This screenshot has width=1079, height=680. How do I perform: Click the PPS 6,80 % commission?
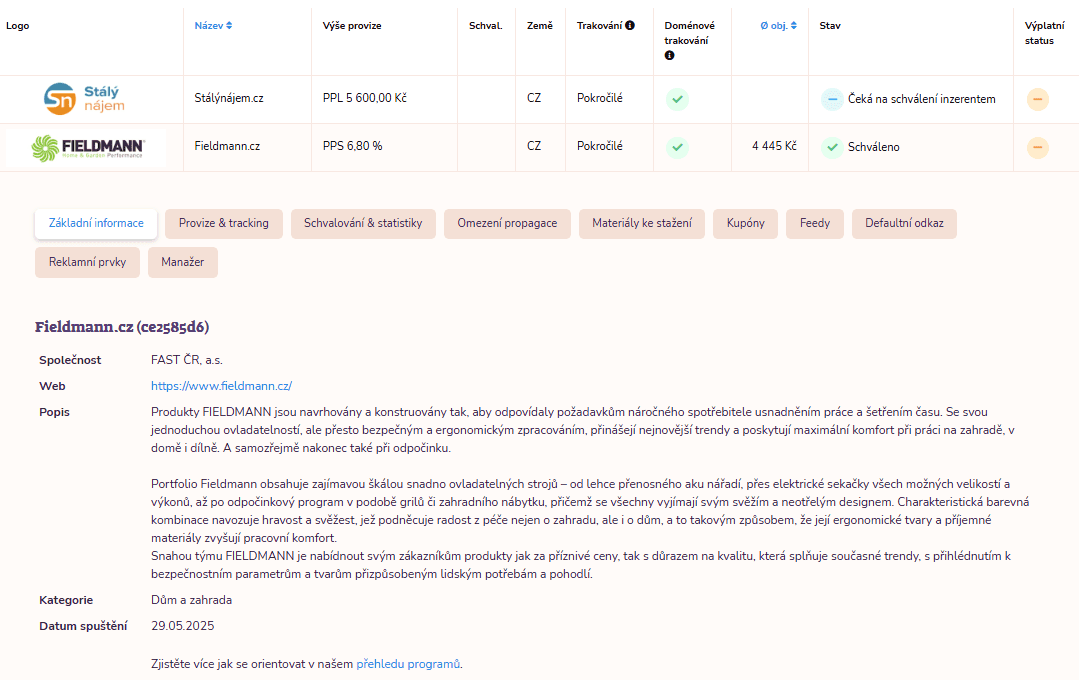click(352, 146)
